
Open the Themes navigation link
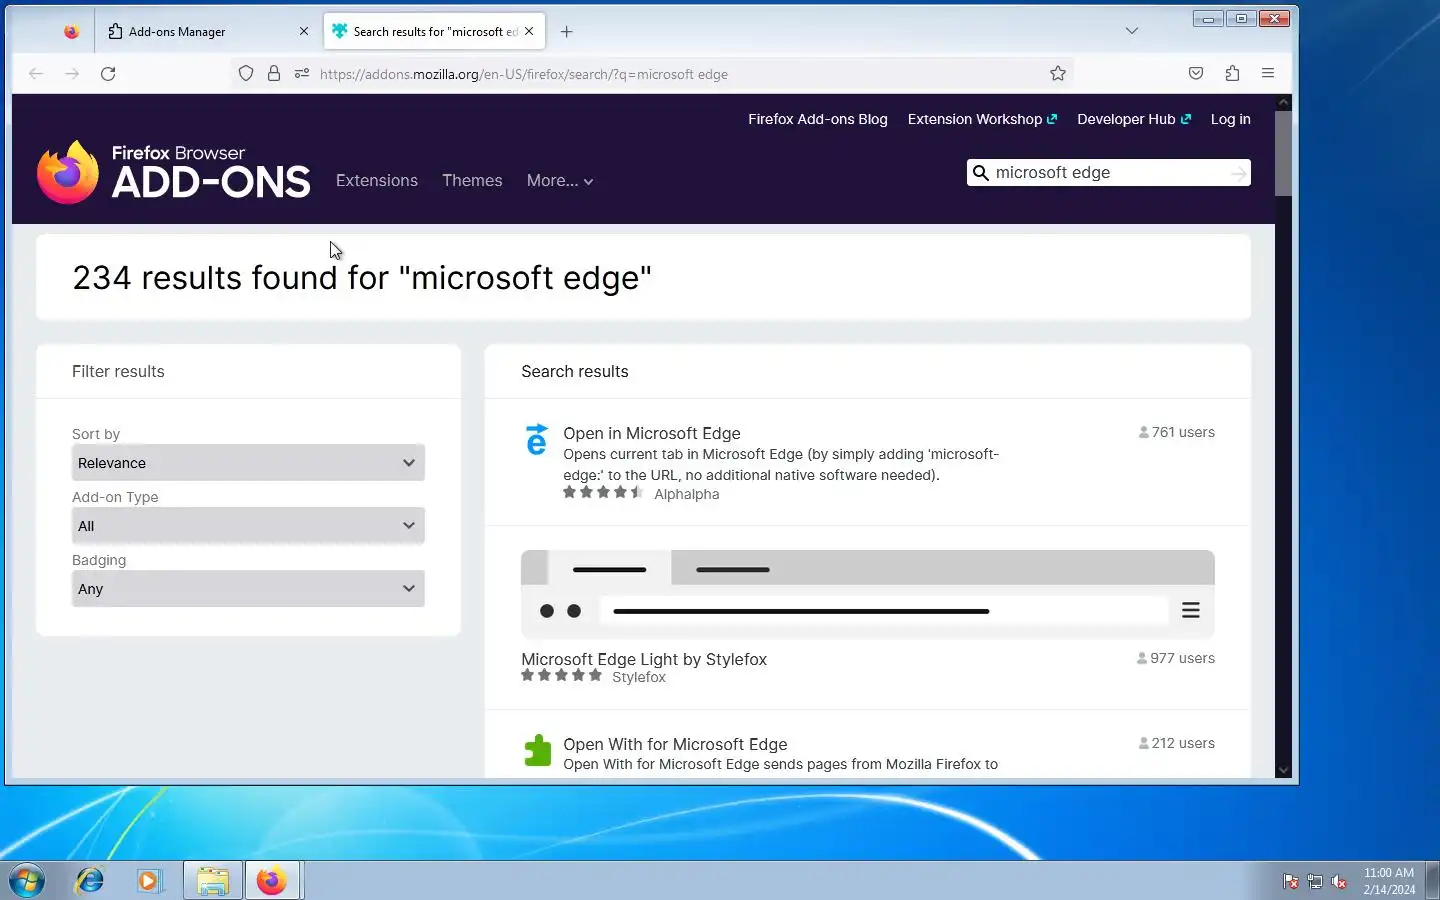tap(472, 181)
